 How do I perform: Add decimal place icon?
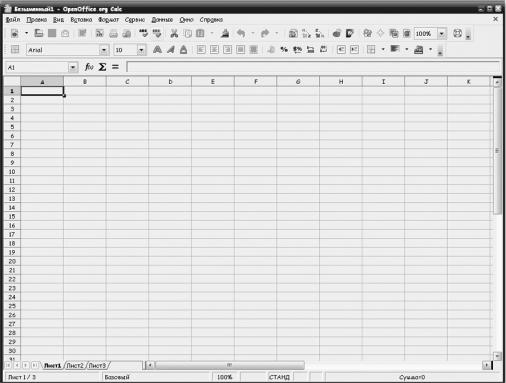[310, 50]
